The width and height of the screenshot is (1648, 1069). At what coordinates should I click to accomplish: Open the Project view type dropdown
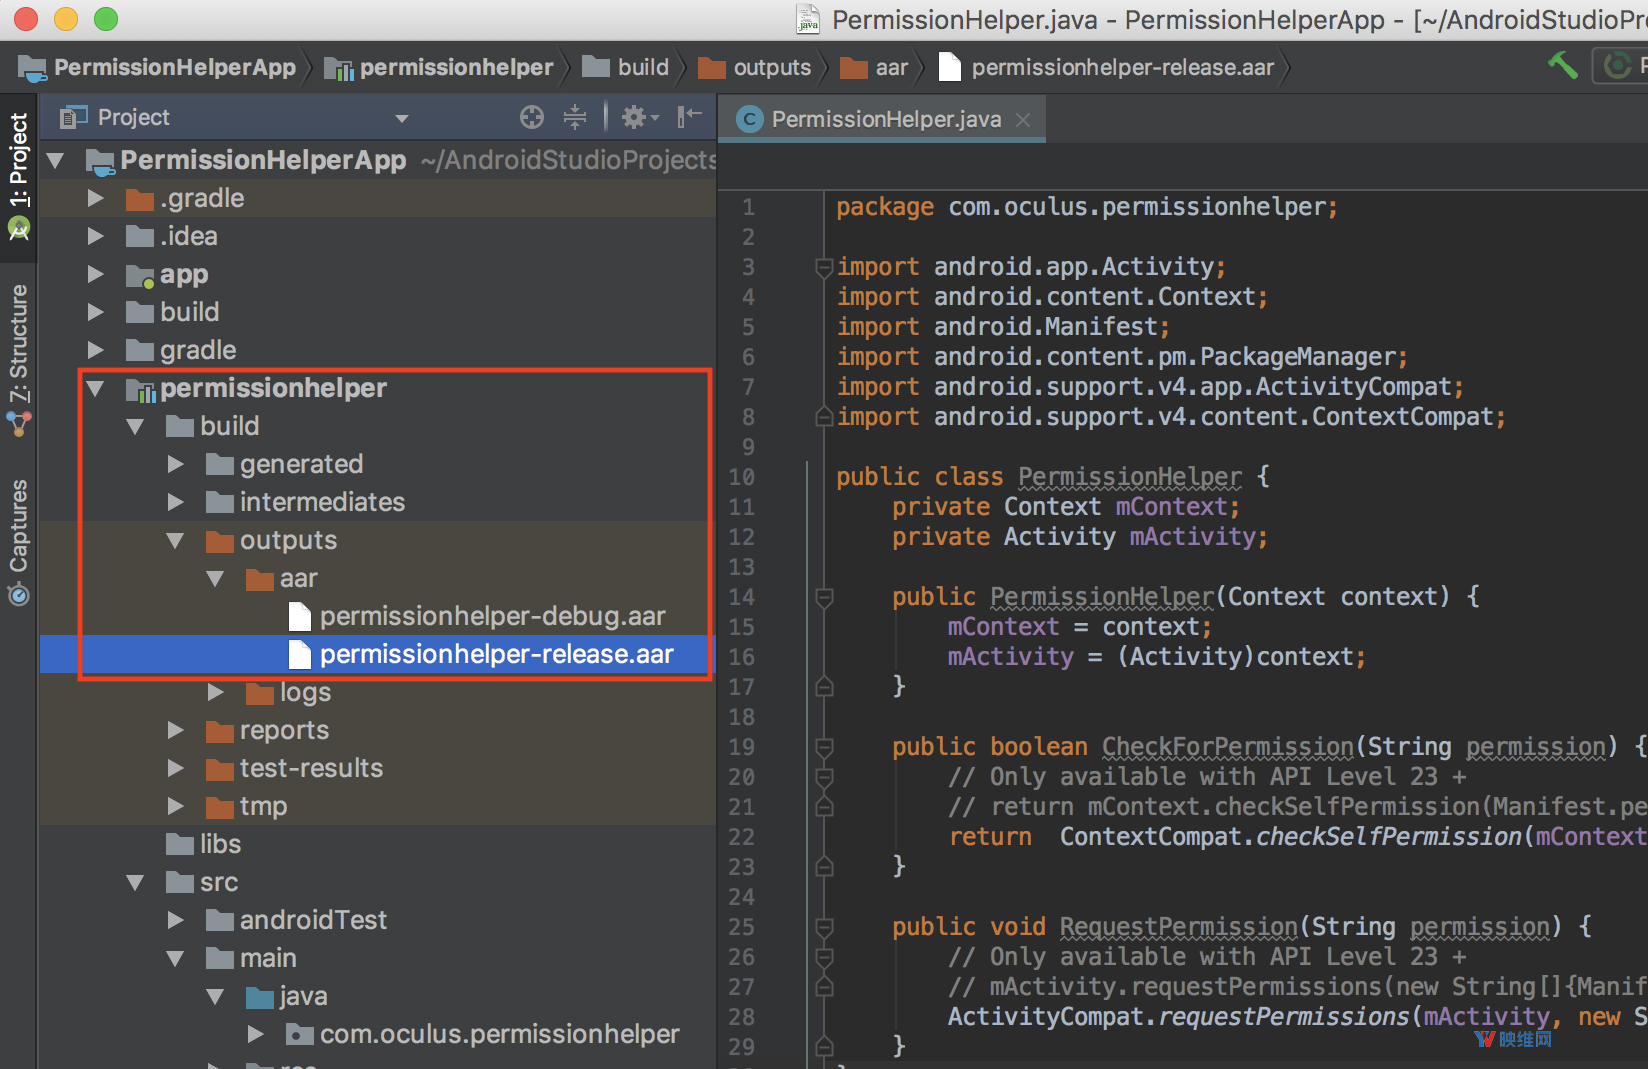402,118
